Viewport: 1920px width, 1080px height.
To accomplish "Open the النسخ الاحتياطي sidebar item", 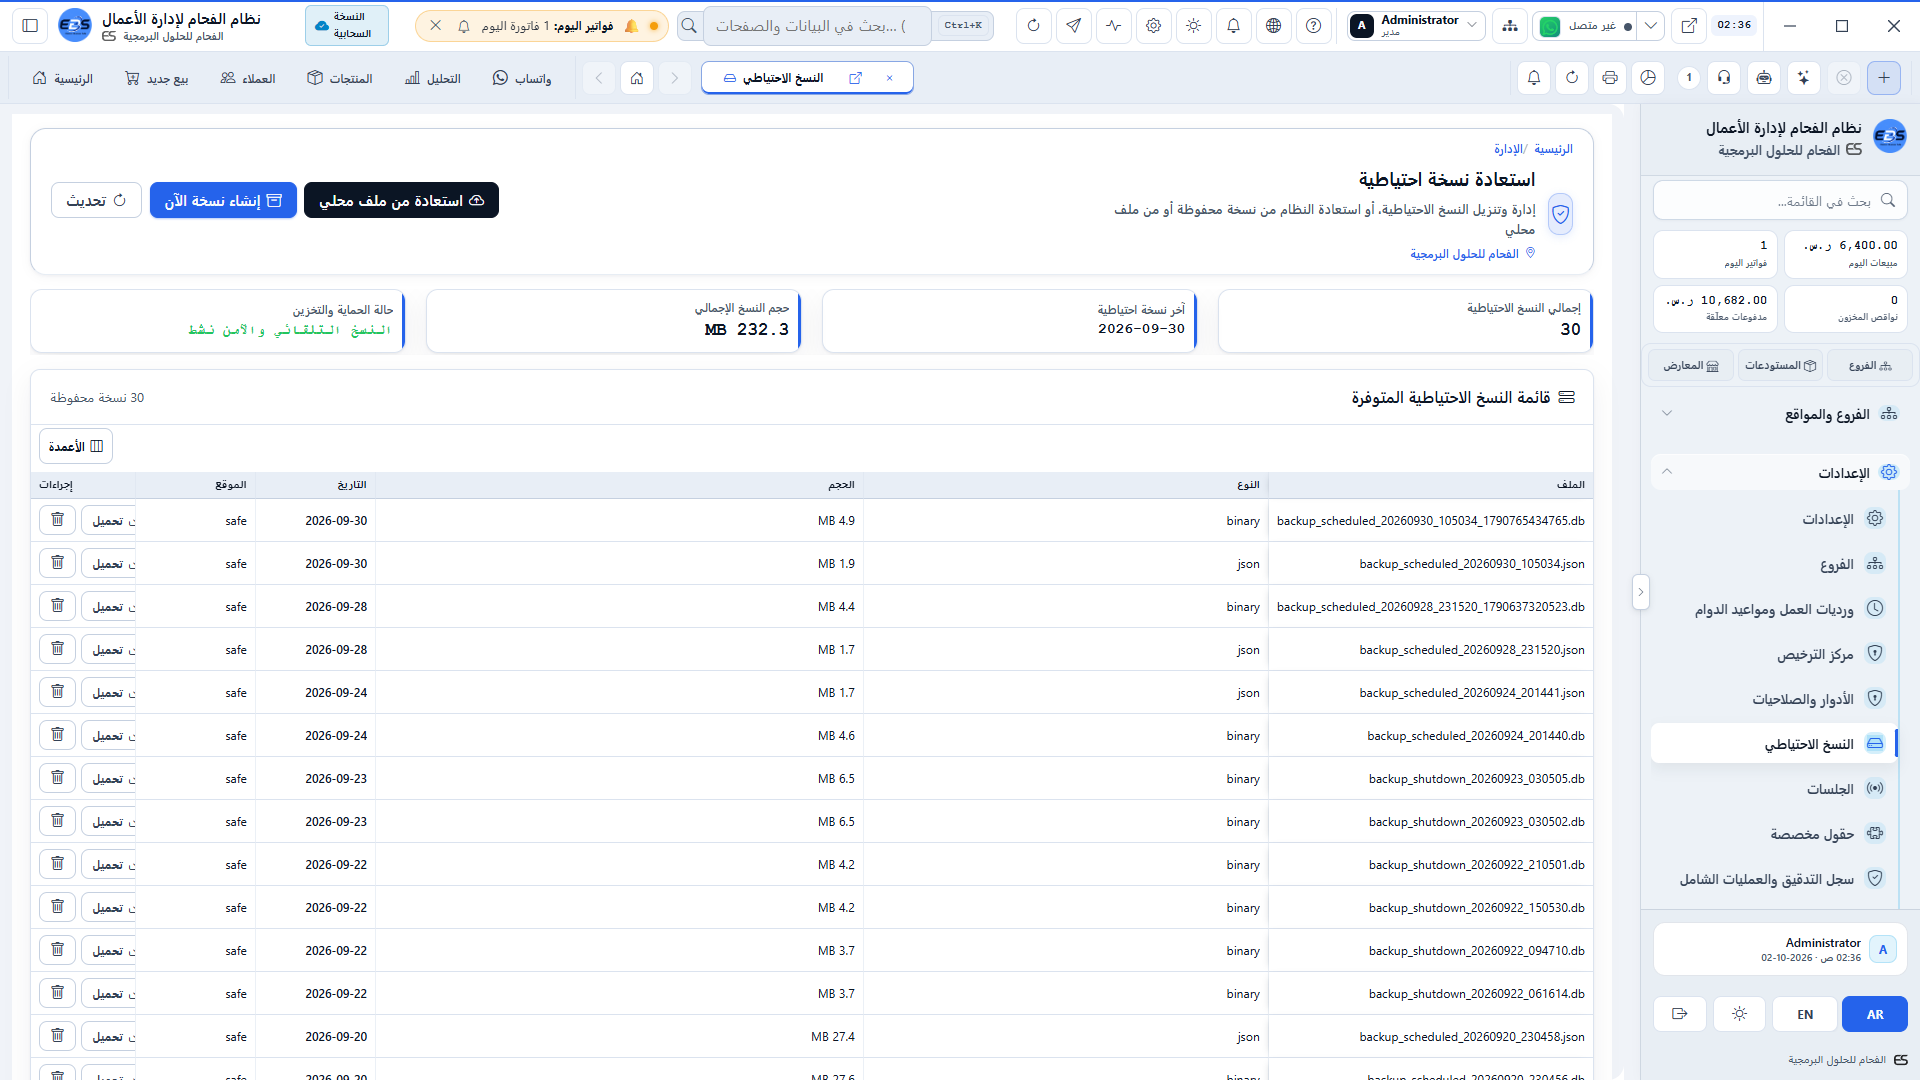I will tap(1775, 743).
